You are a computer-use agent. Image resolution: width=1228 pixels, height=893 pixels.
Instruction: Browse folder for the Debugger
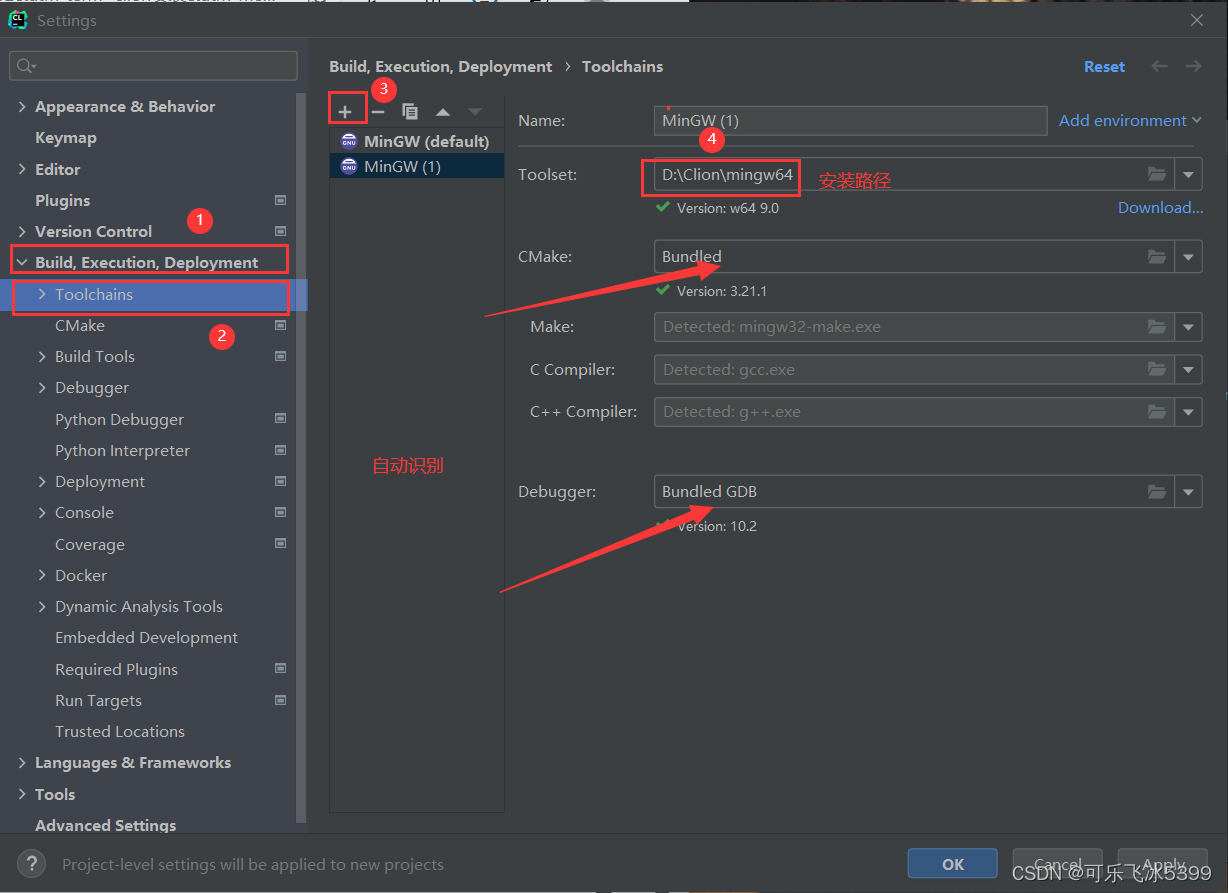(1157, 492)
